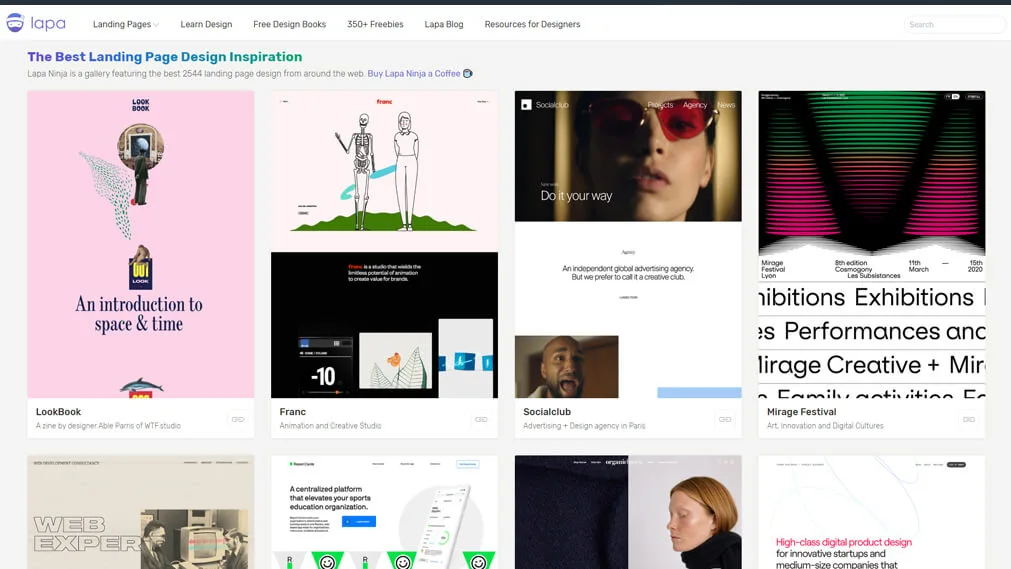The height and width of the screenshot is (569, 1011).
Task: Open the 350+ Freebies page
Action: coord(375,25)
